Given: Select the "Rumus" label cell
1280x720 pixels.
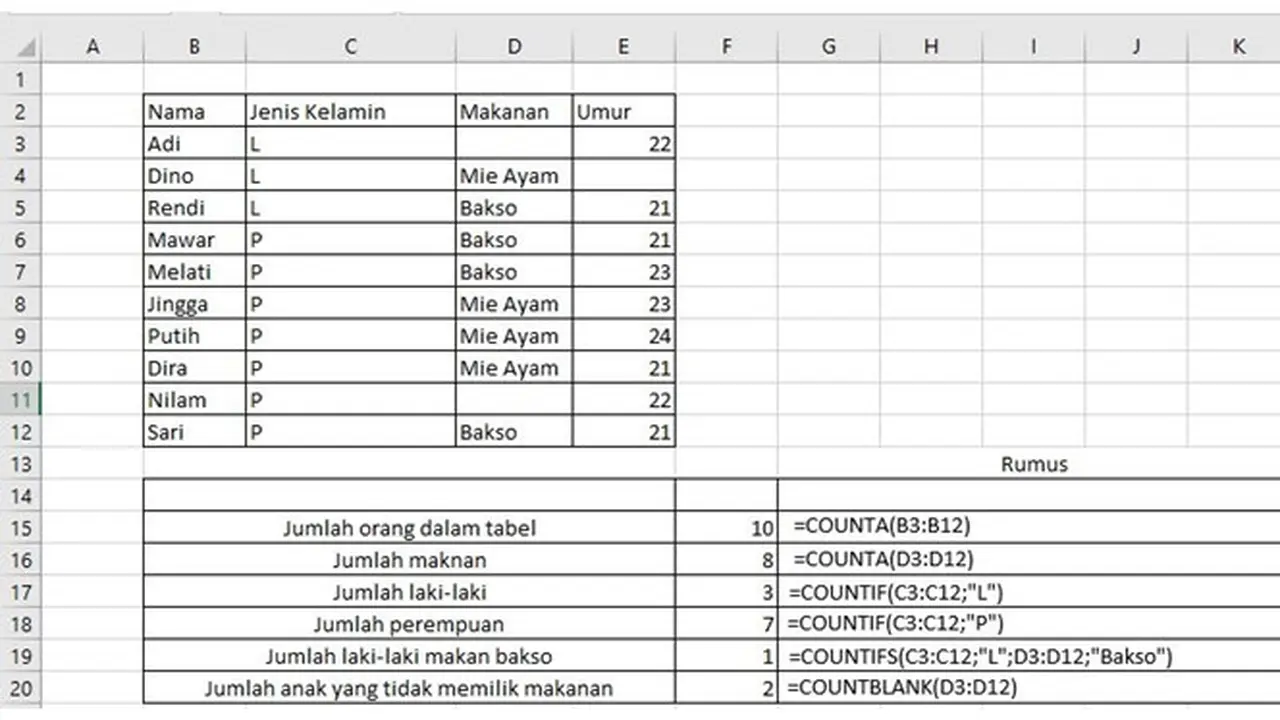Looking at the screenshot, I should tap(1033, 464).
